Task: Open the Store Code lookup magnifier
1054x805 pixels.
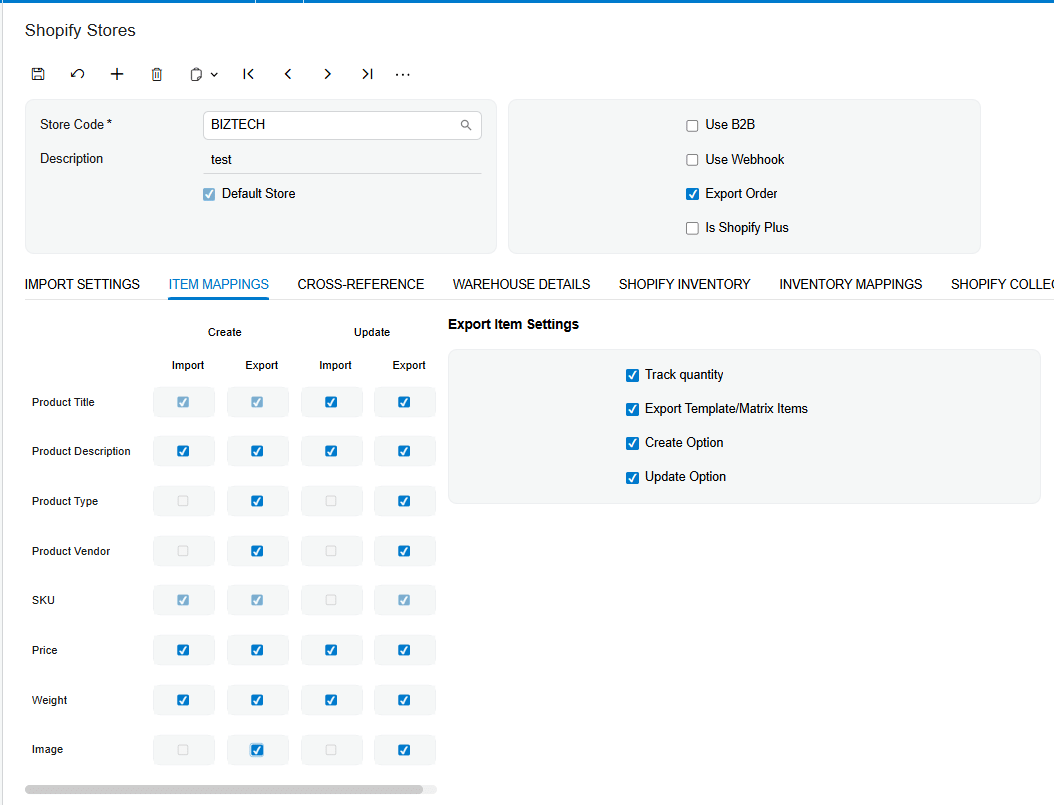Action: click(466, 125)
